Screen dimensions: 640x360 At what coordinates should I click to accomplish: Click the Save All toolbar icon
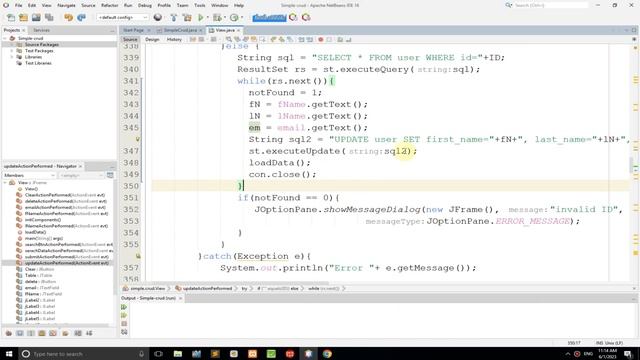(x=49, y=18)
